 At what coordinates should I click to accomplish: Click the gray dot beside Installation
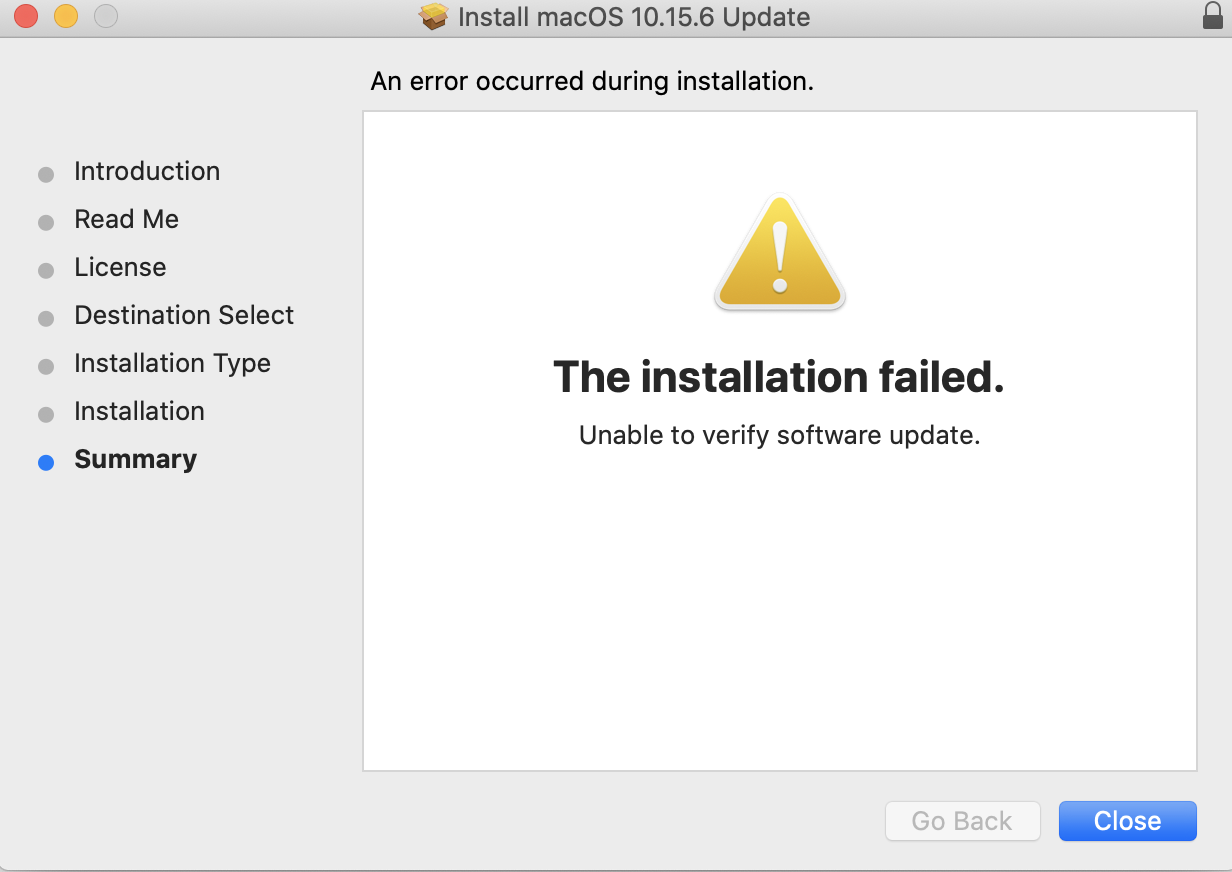tap(45, 414)
